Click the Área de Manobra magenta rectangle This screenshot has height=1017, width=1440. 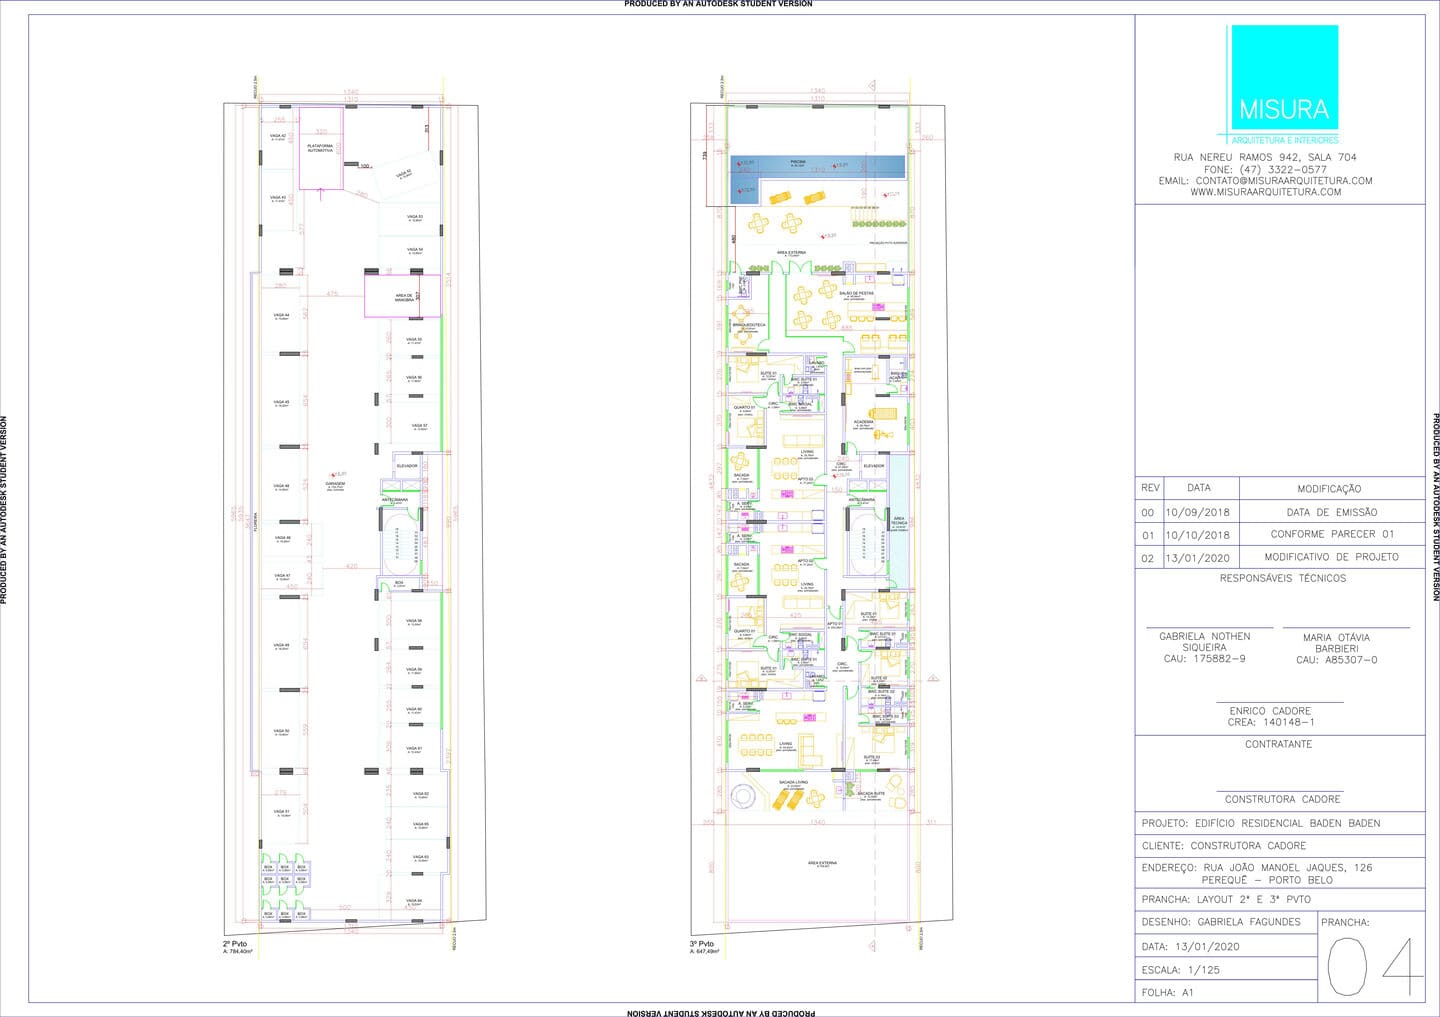point(402,297)
